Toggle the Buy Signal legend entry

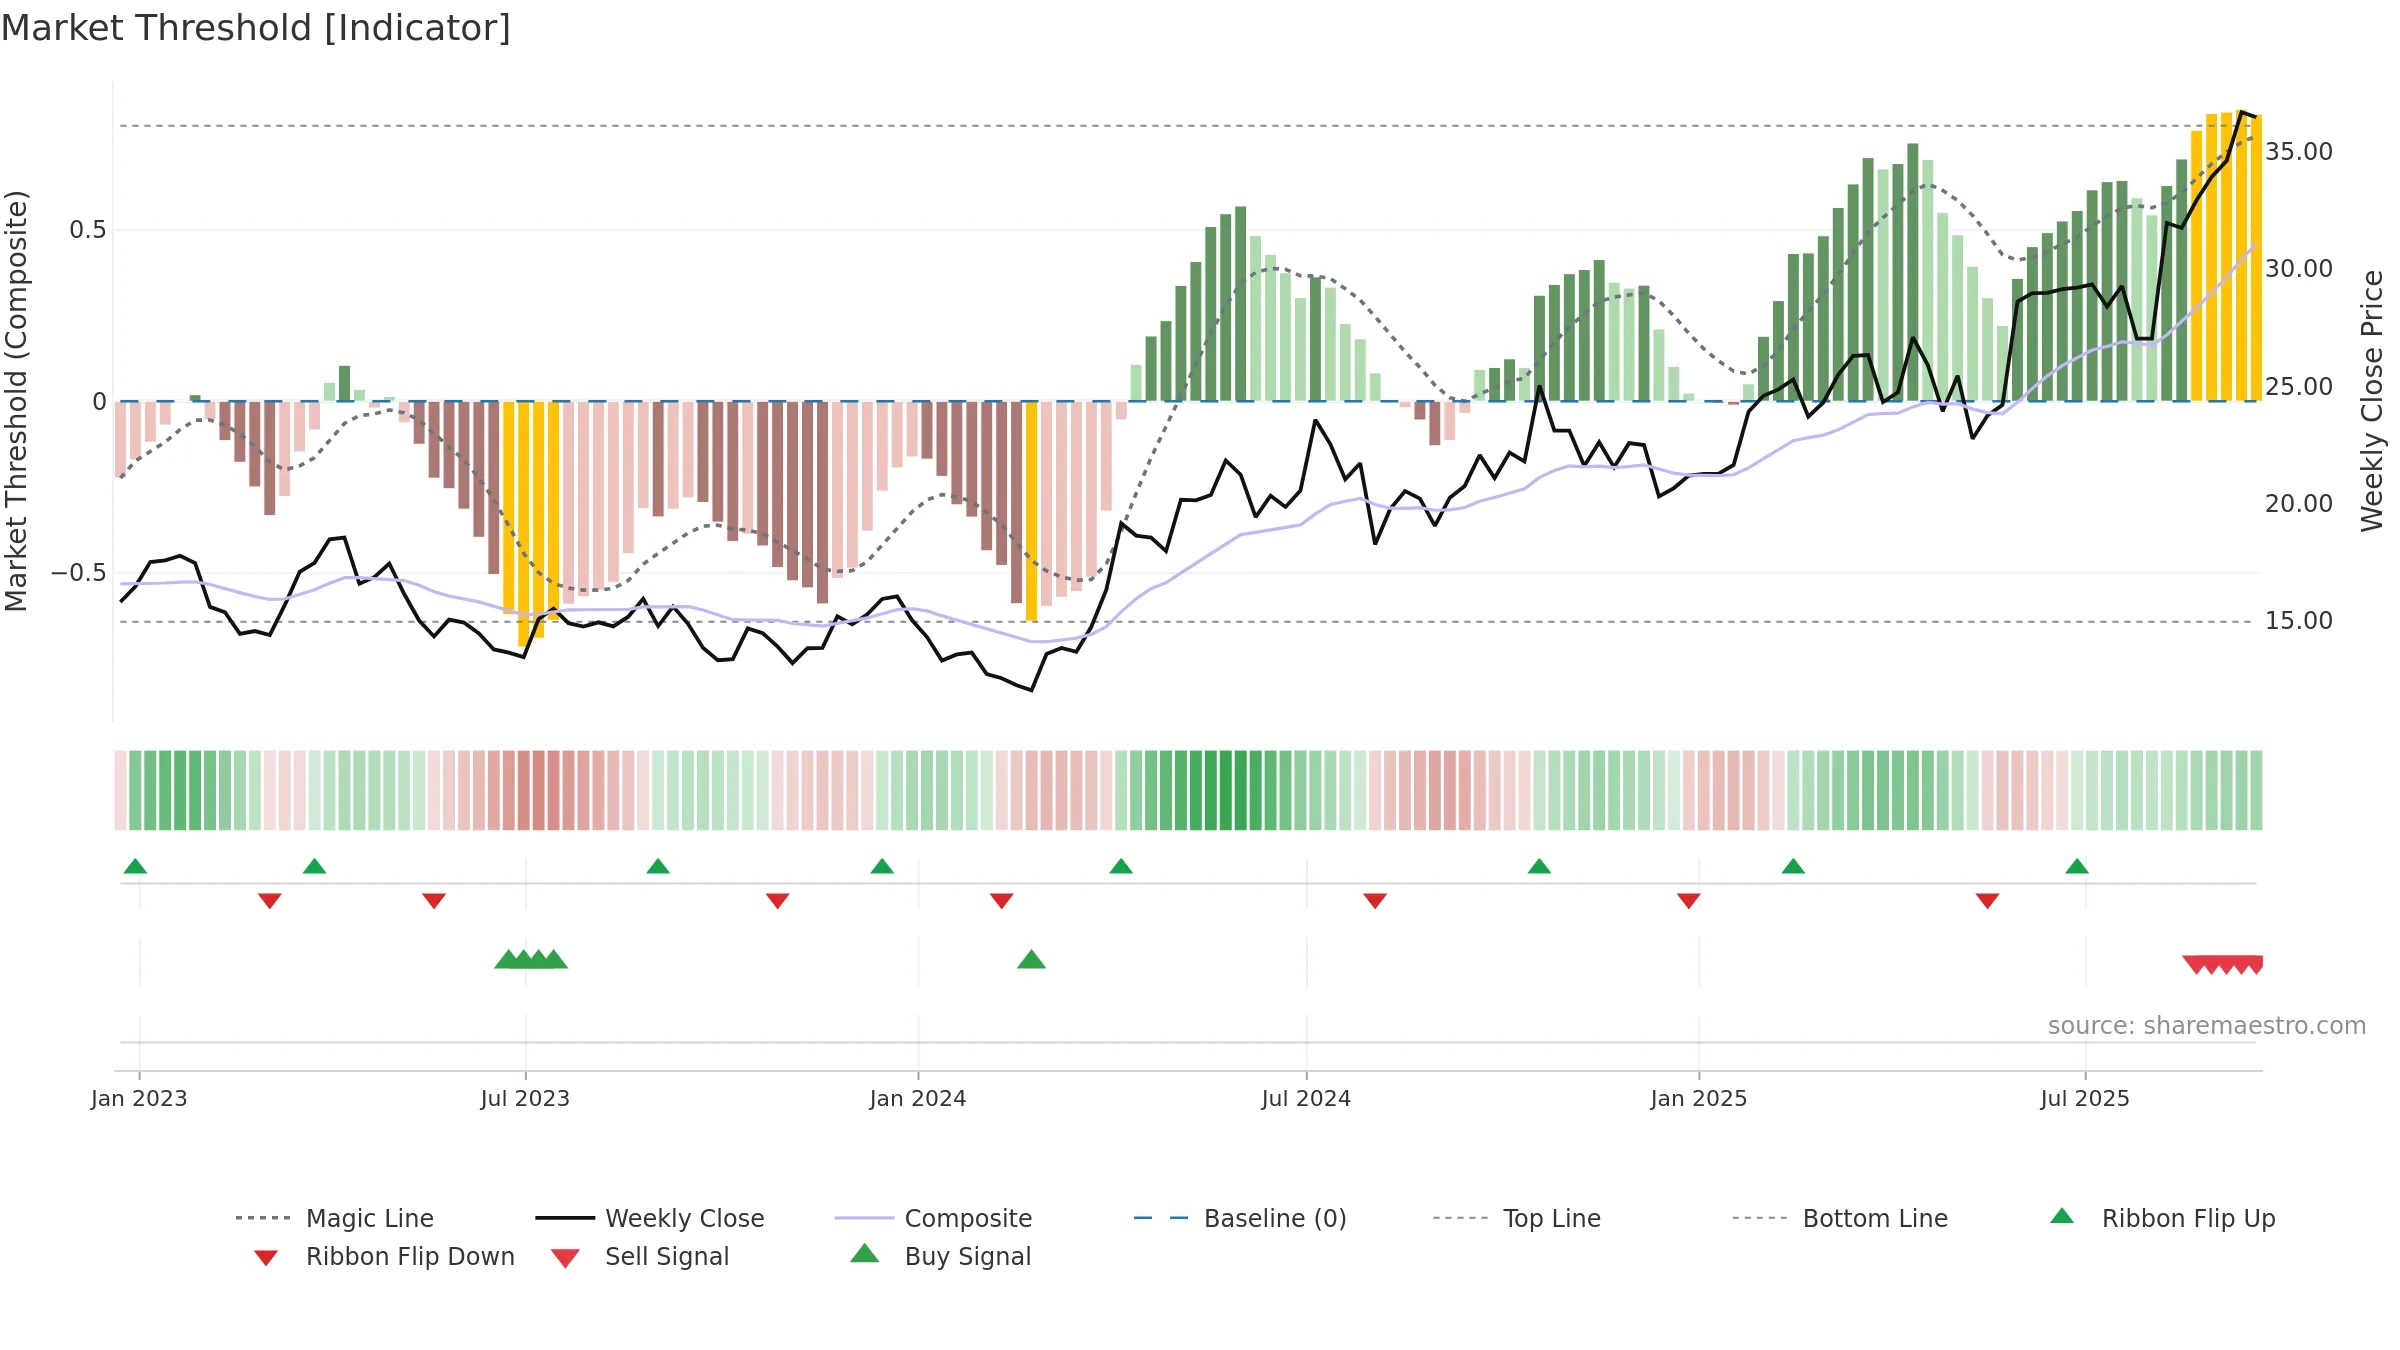pos(940,1256)
